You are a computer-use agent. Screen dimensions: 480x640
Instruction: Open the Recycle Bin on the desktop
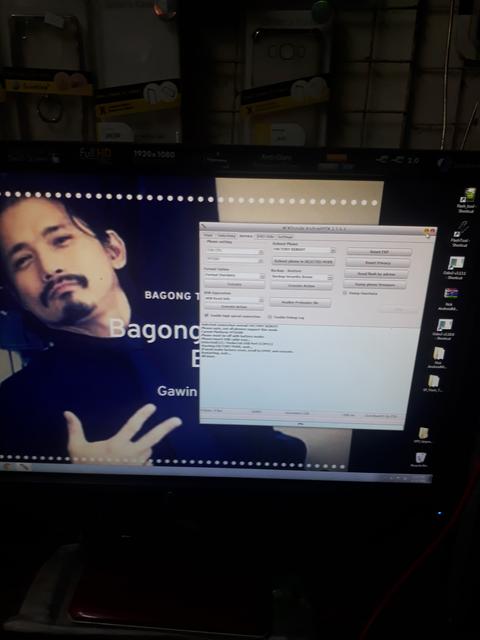click(x=420, y=460)
